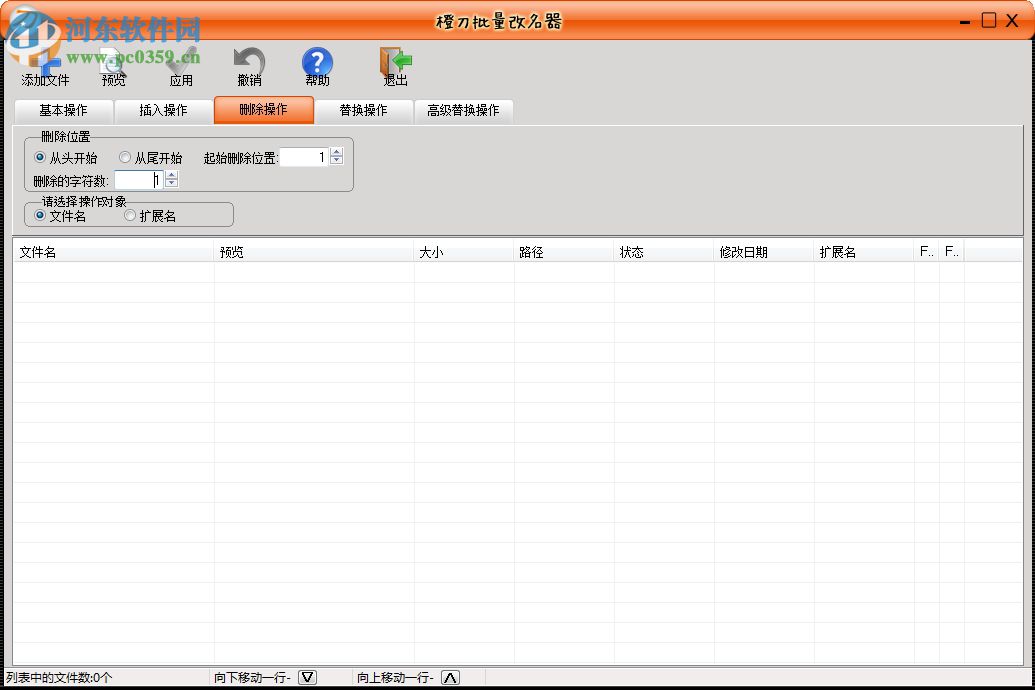Open 帮助 via the question mark icon
The width and height of the screenshot is (1035, 690).
tap(317, 62)
